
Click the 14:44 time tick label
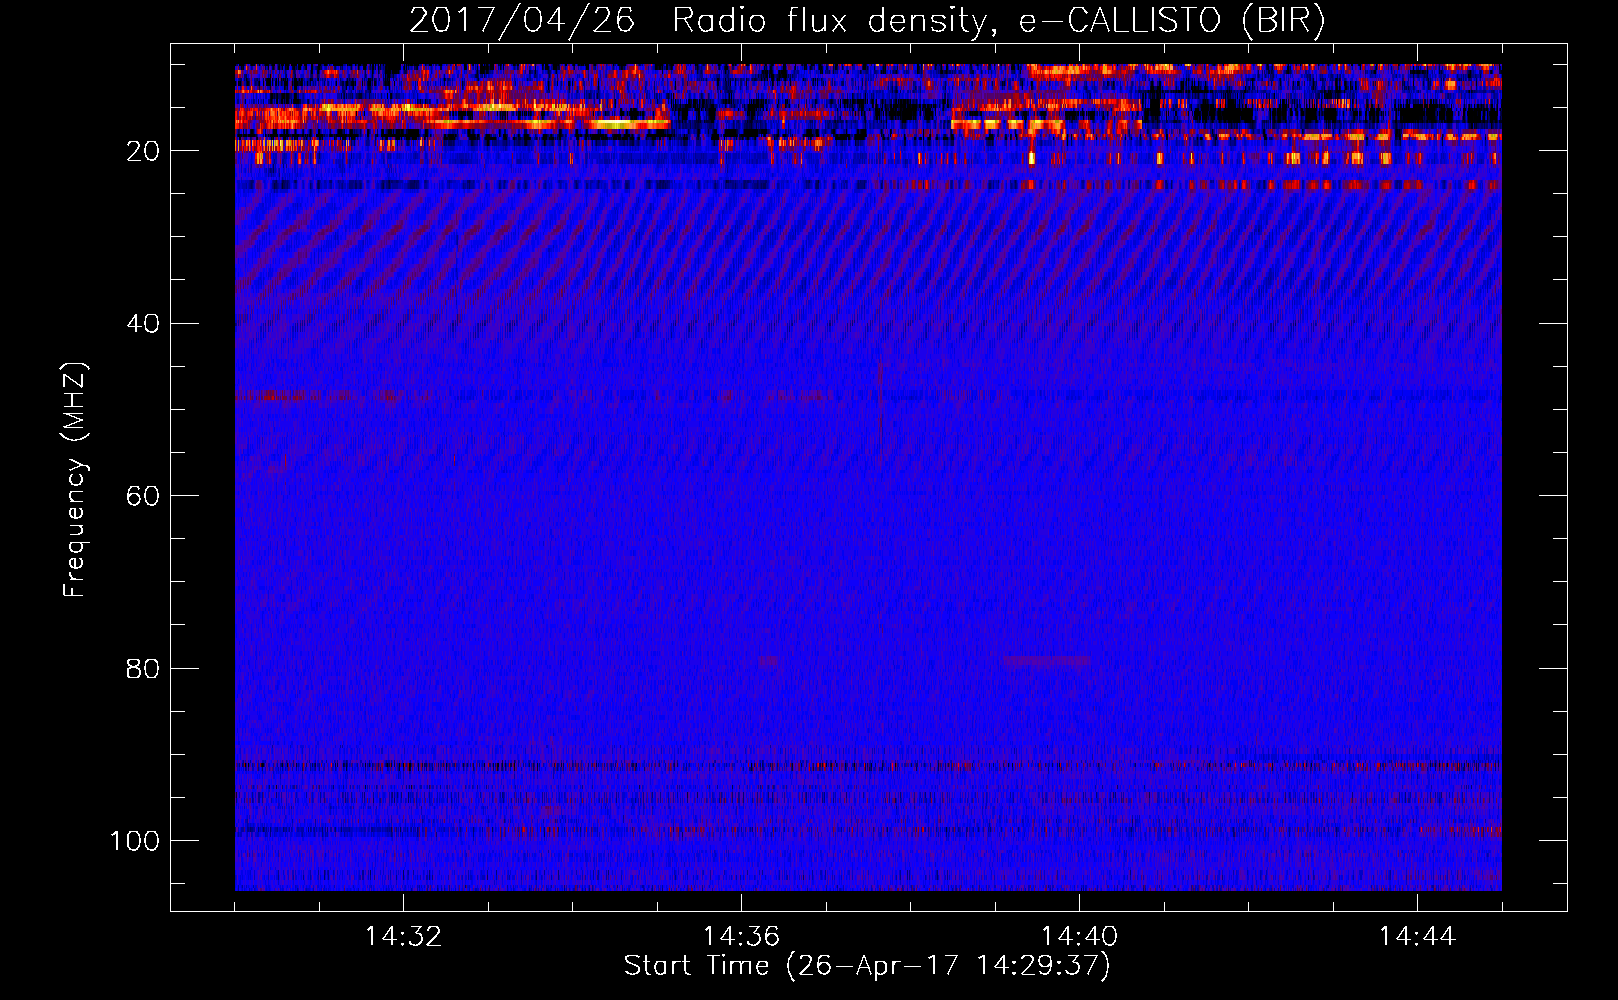pyautogui.click(x=1417, y=937)
